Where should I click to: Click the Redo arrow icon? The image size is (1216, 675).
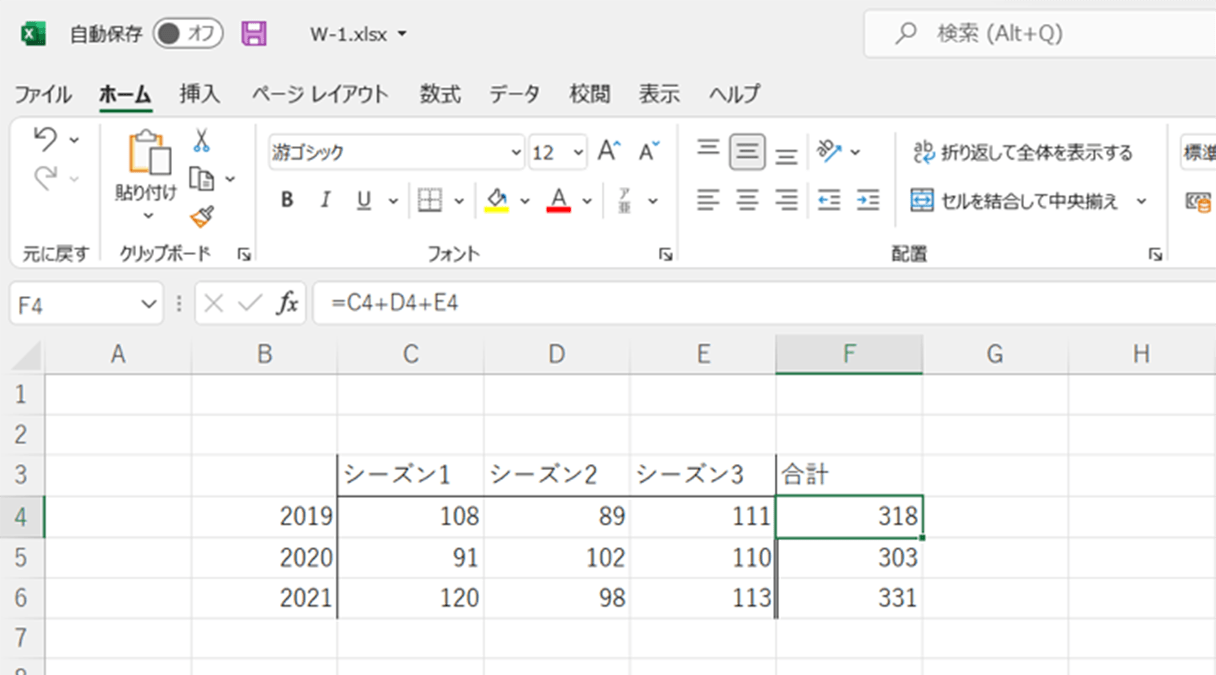coord(45,178)
